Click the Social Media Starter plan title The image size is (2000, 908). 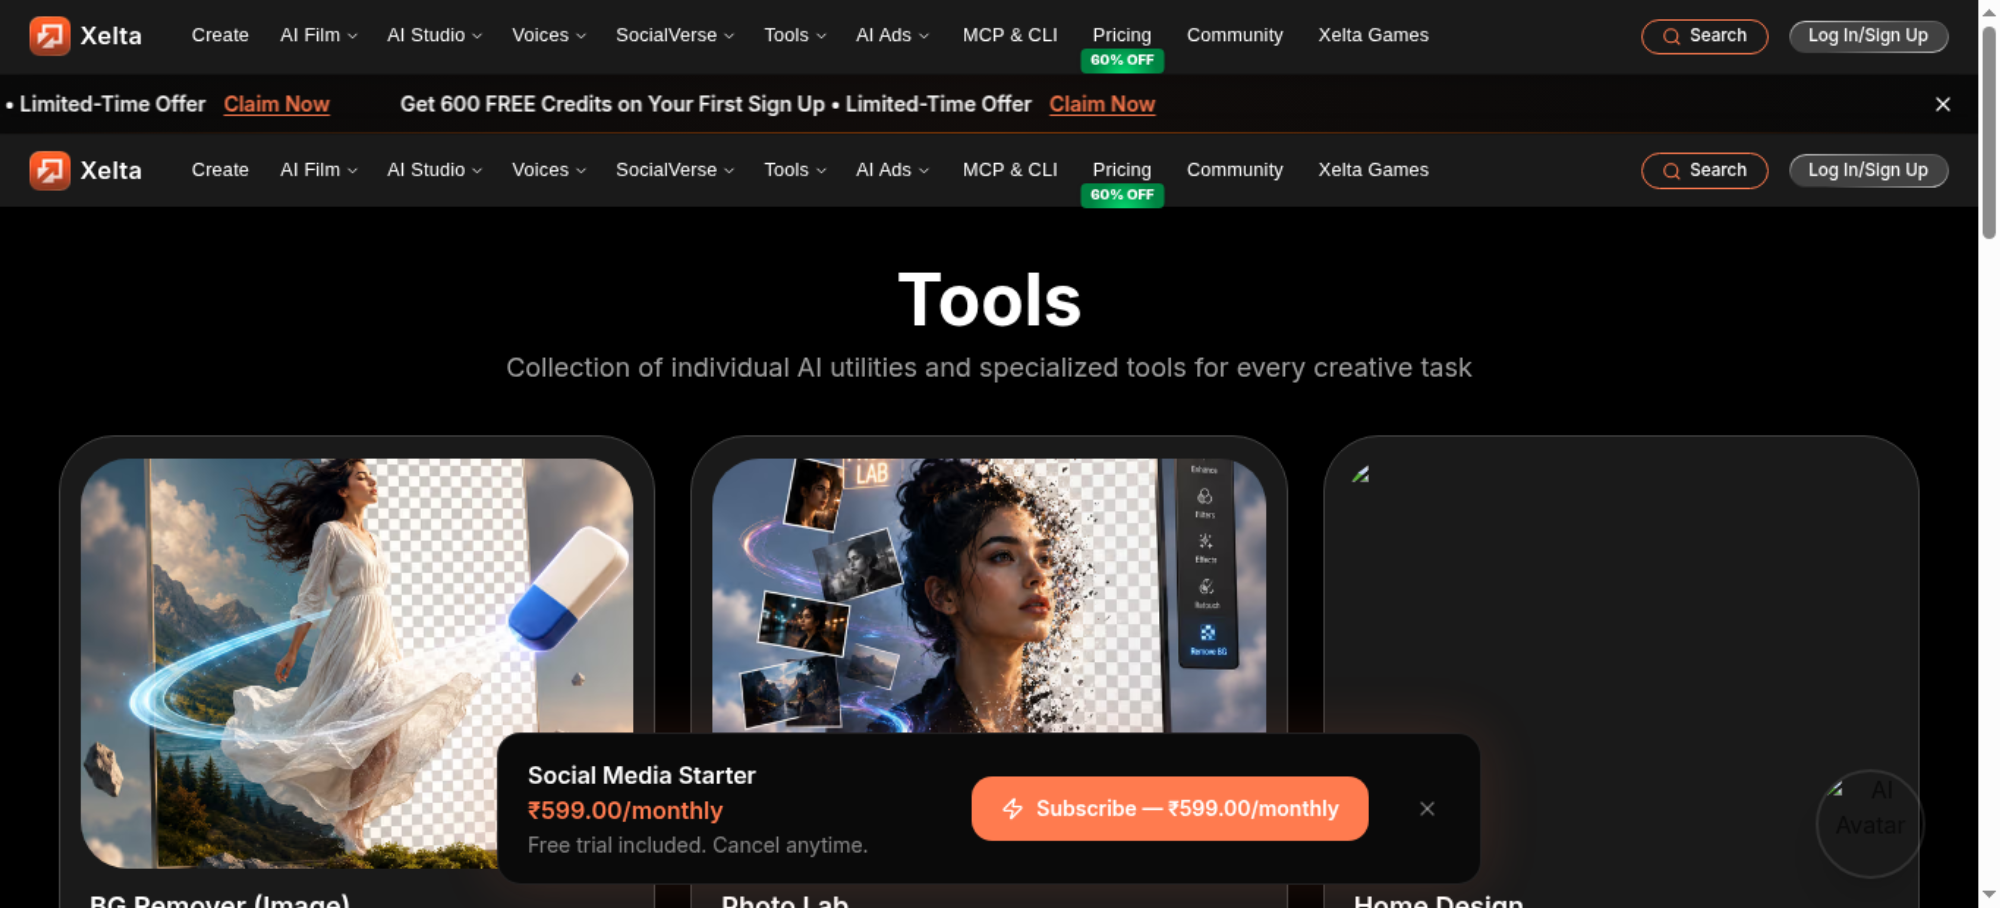[641, 775]
